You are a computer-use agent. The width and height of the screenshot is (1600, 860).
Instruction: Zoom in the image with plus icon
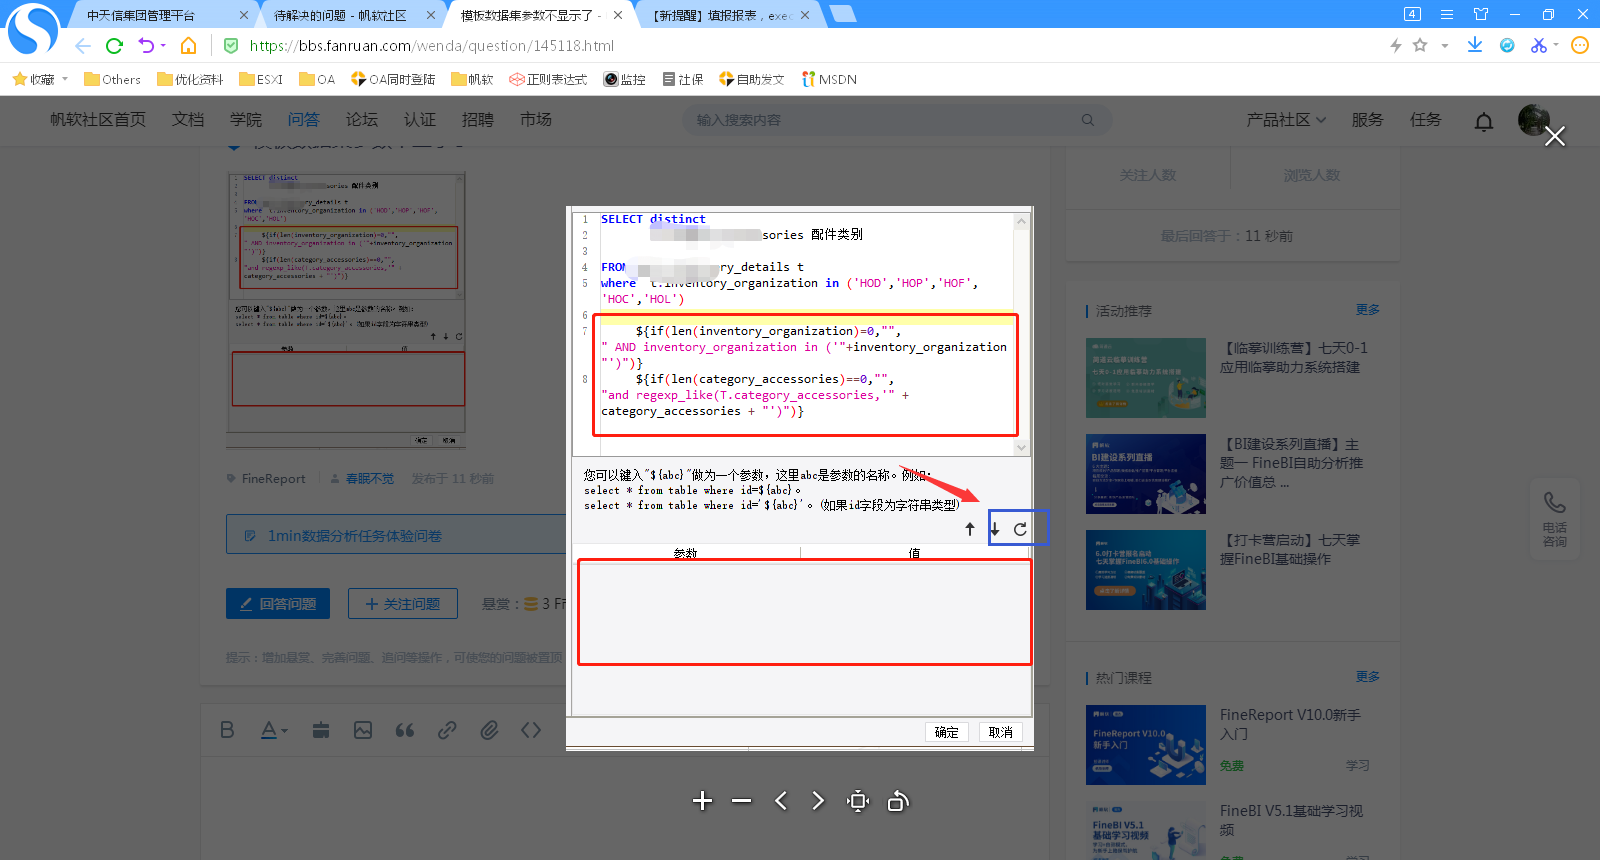[x=703, y=801]
